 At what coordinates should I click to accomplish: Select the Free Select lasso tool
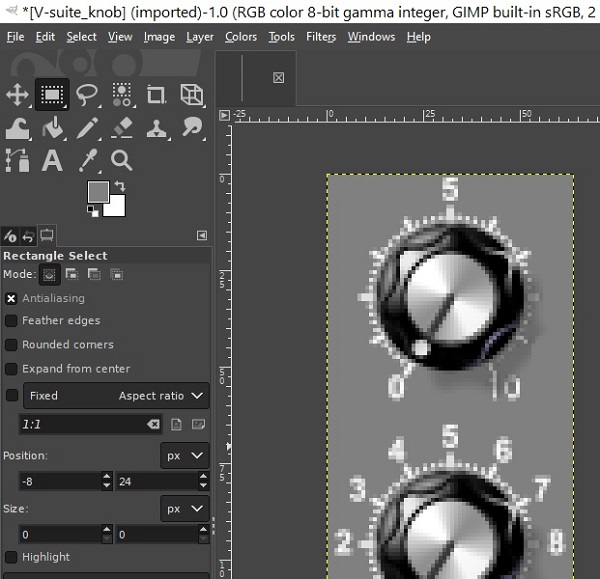coord(87,95)
